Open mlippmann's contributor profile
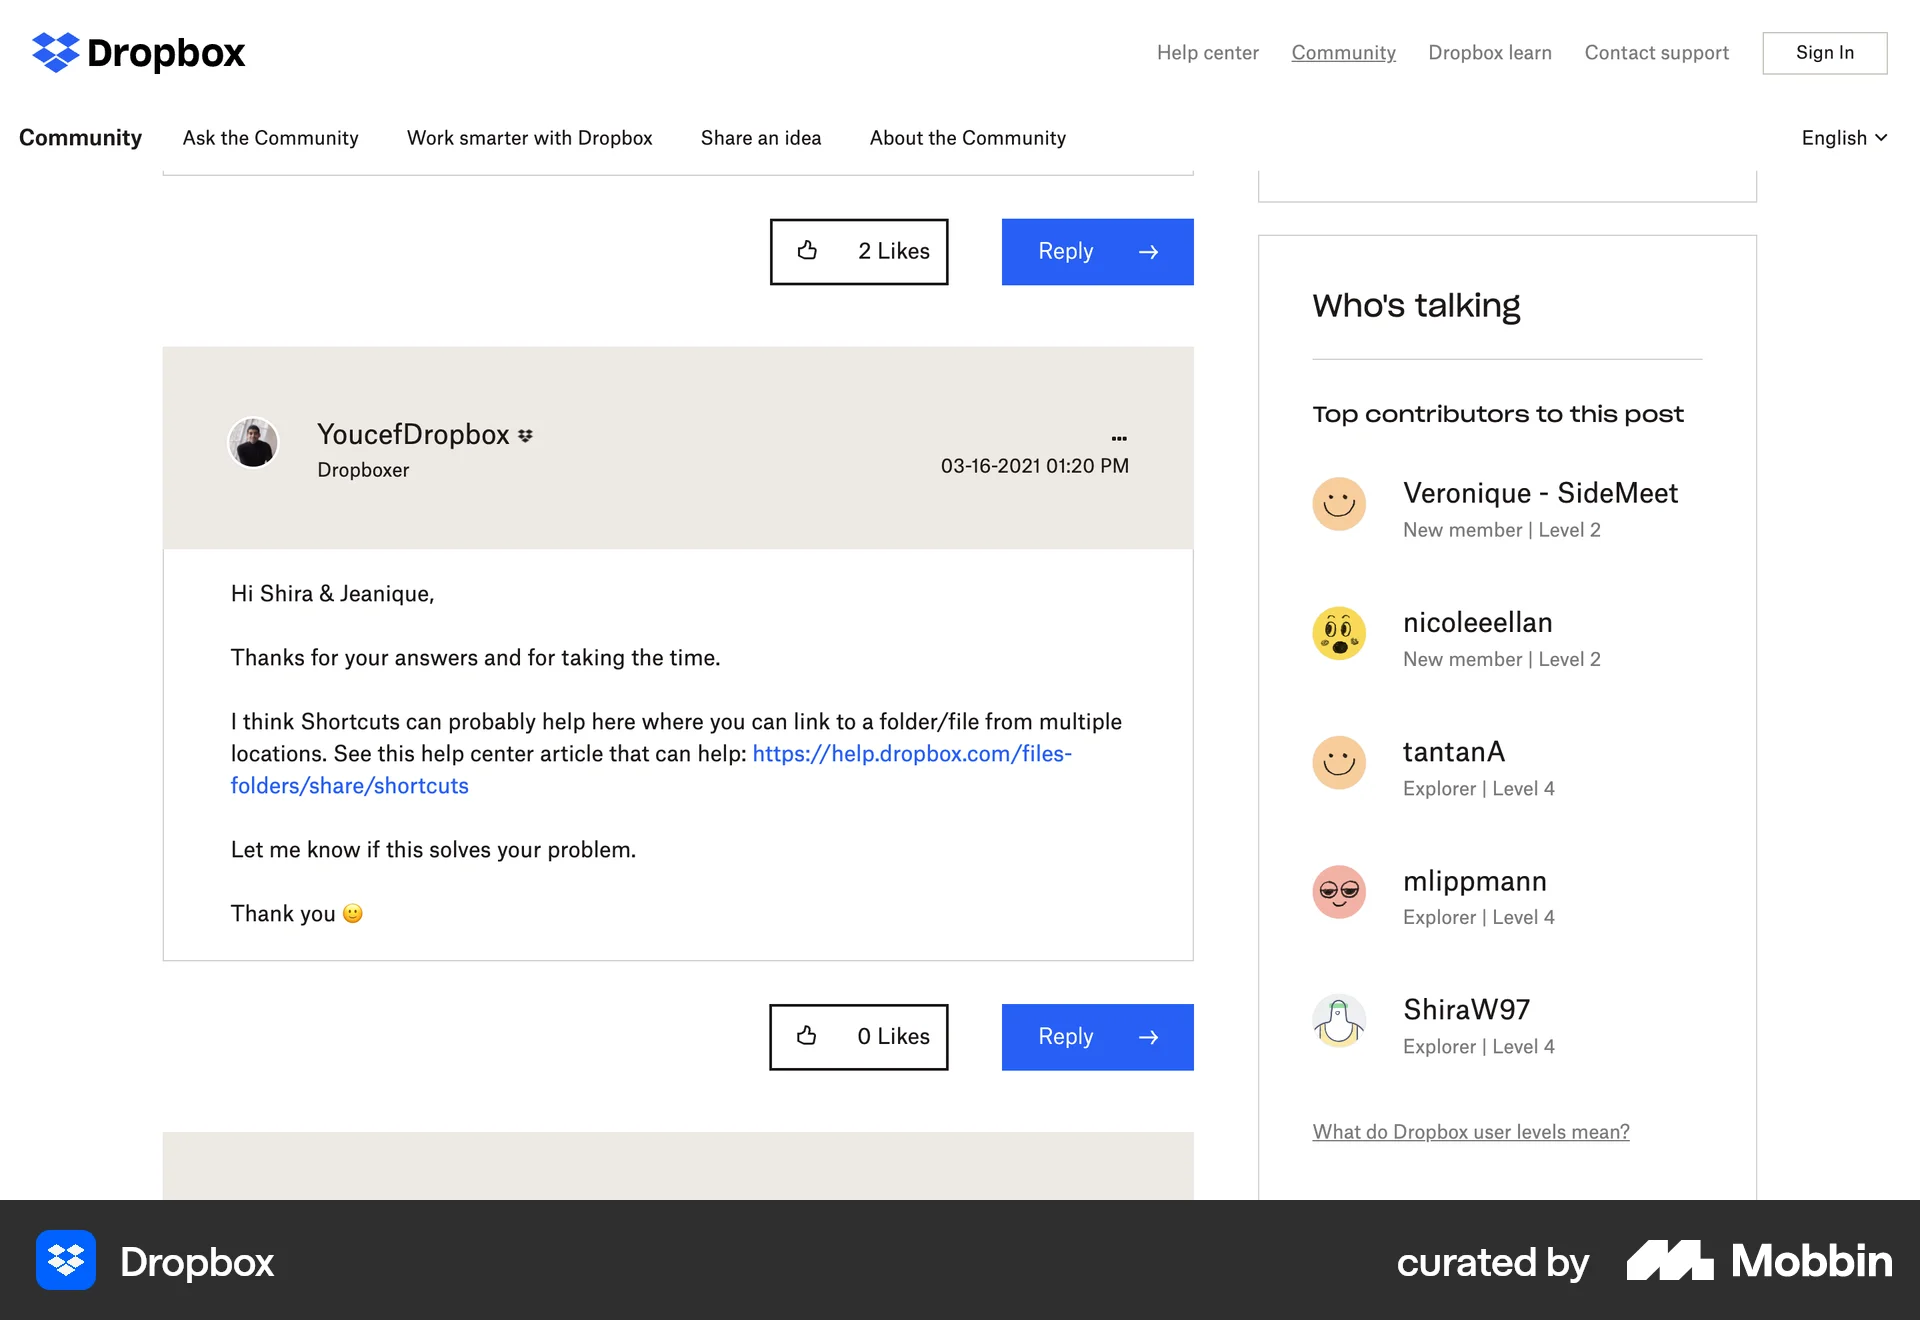 click(1474, 881)
